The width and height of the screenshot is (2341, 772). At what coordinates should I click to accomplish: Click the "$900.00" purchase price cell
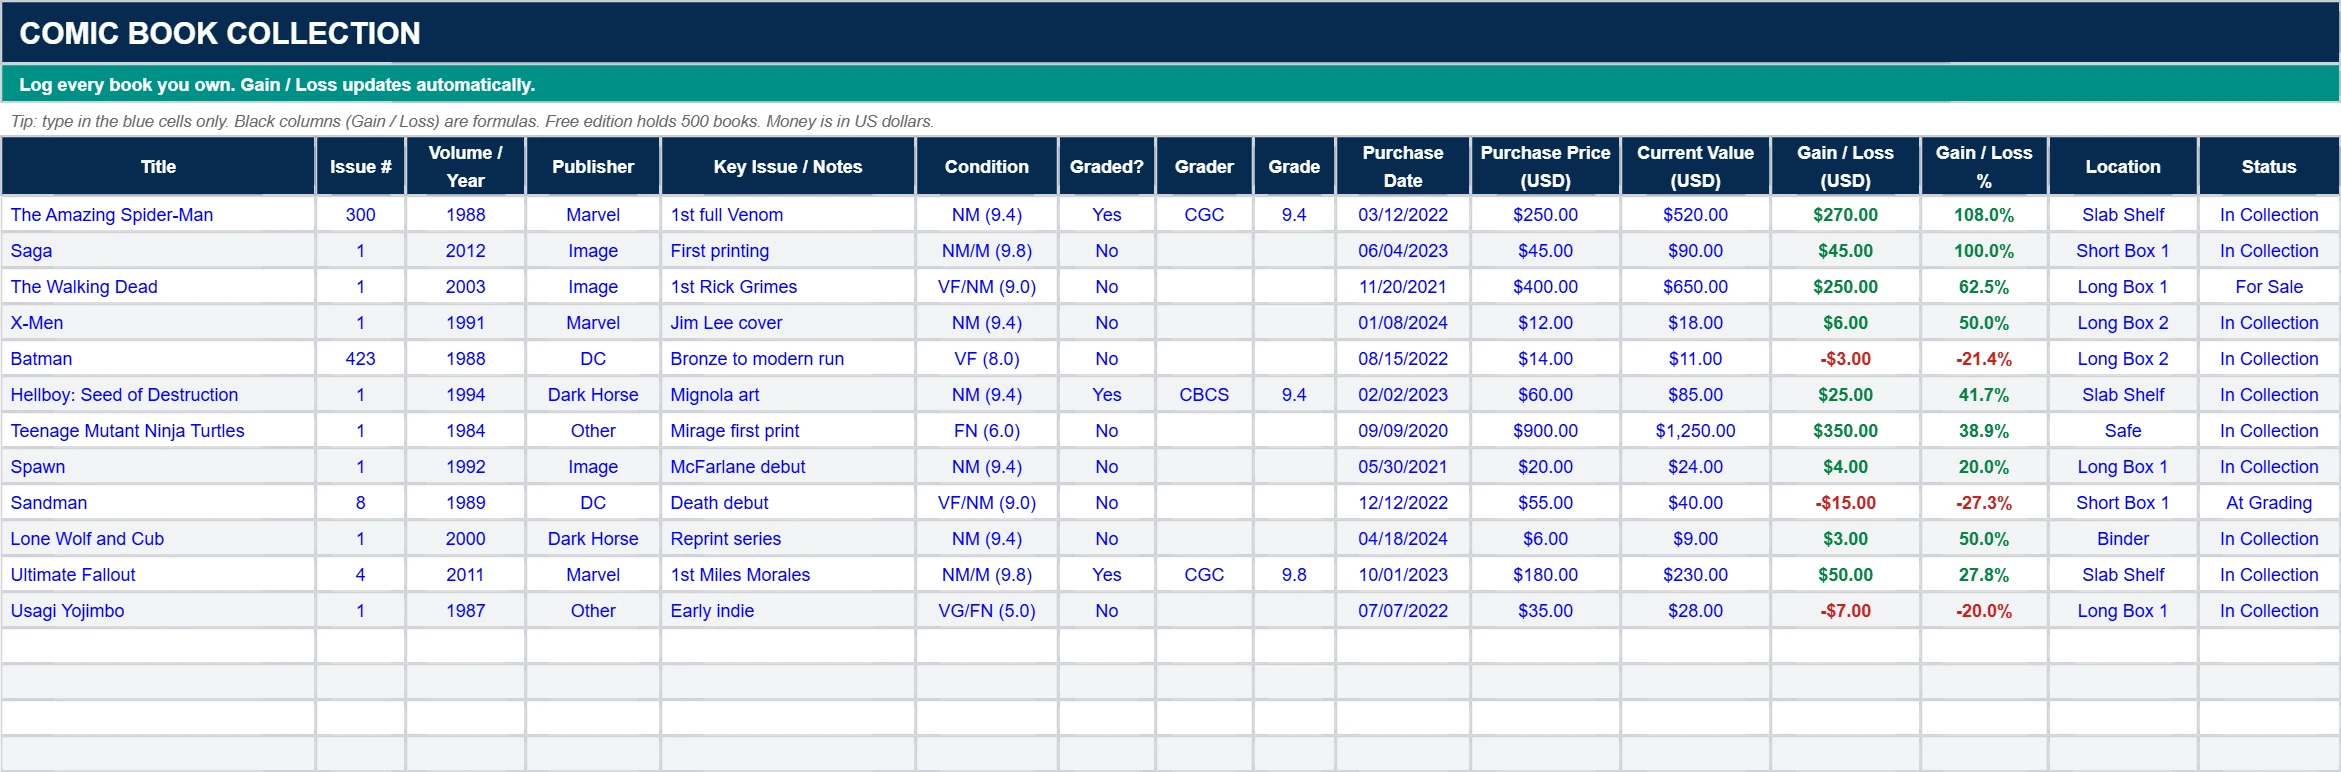[1546, 431]
